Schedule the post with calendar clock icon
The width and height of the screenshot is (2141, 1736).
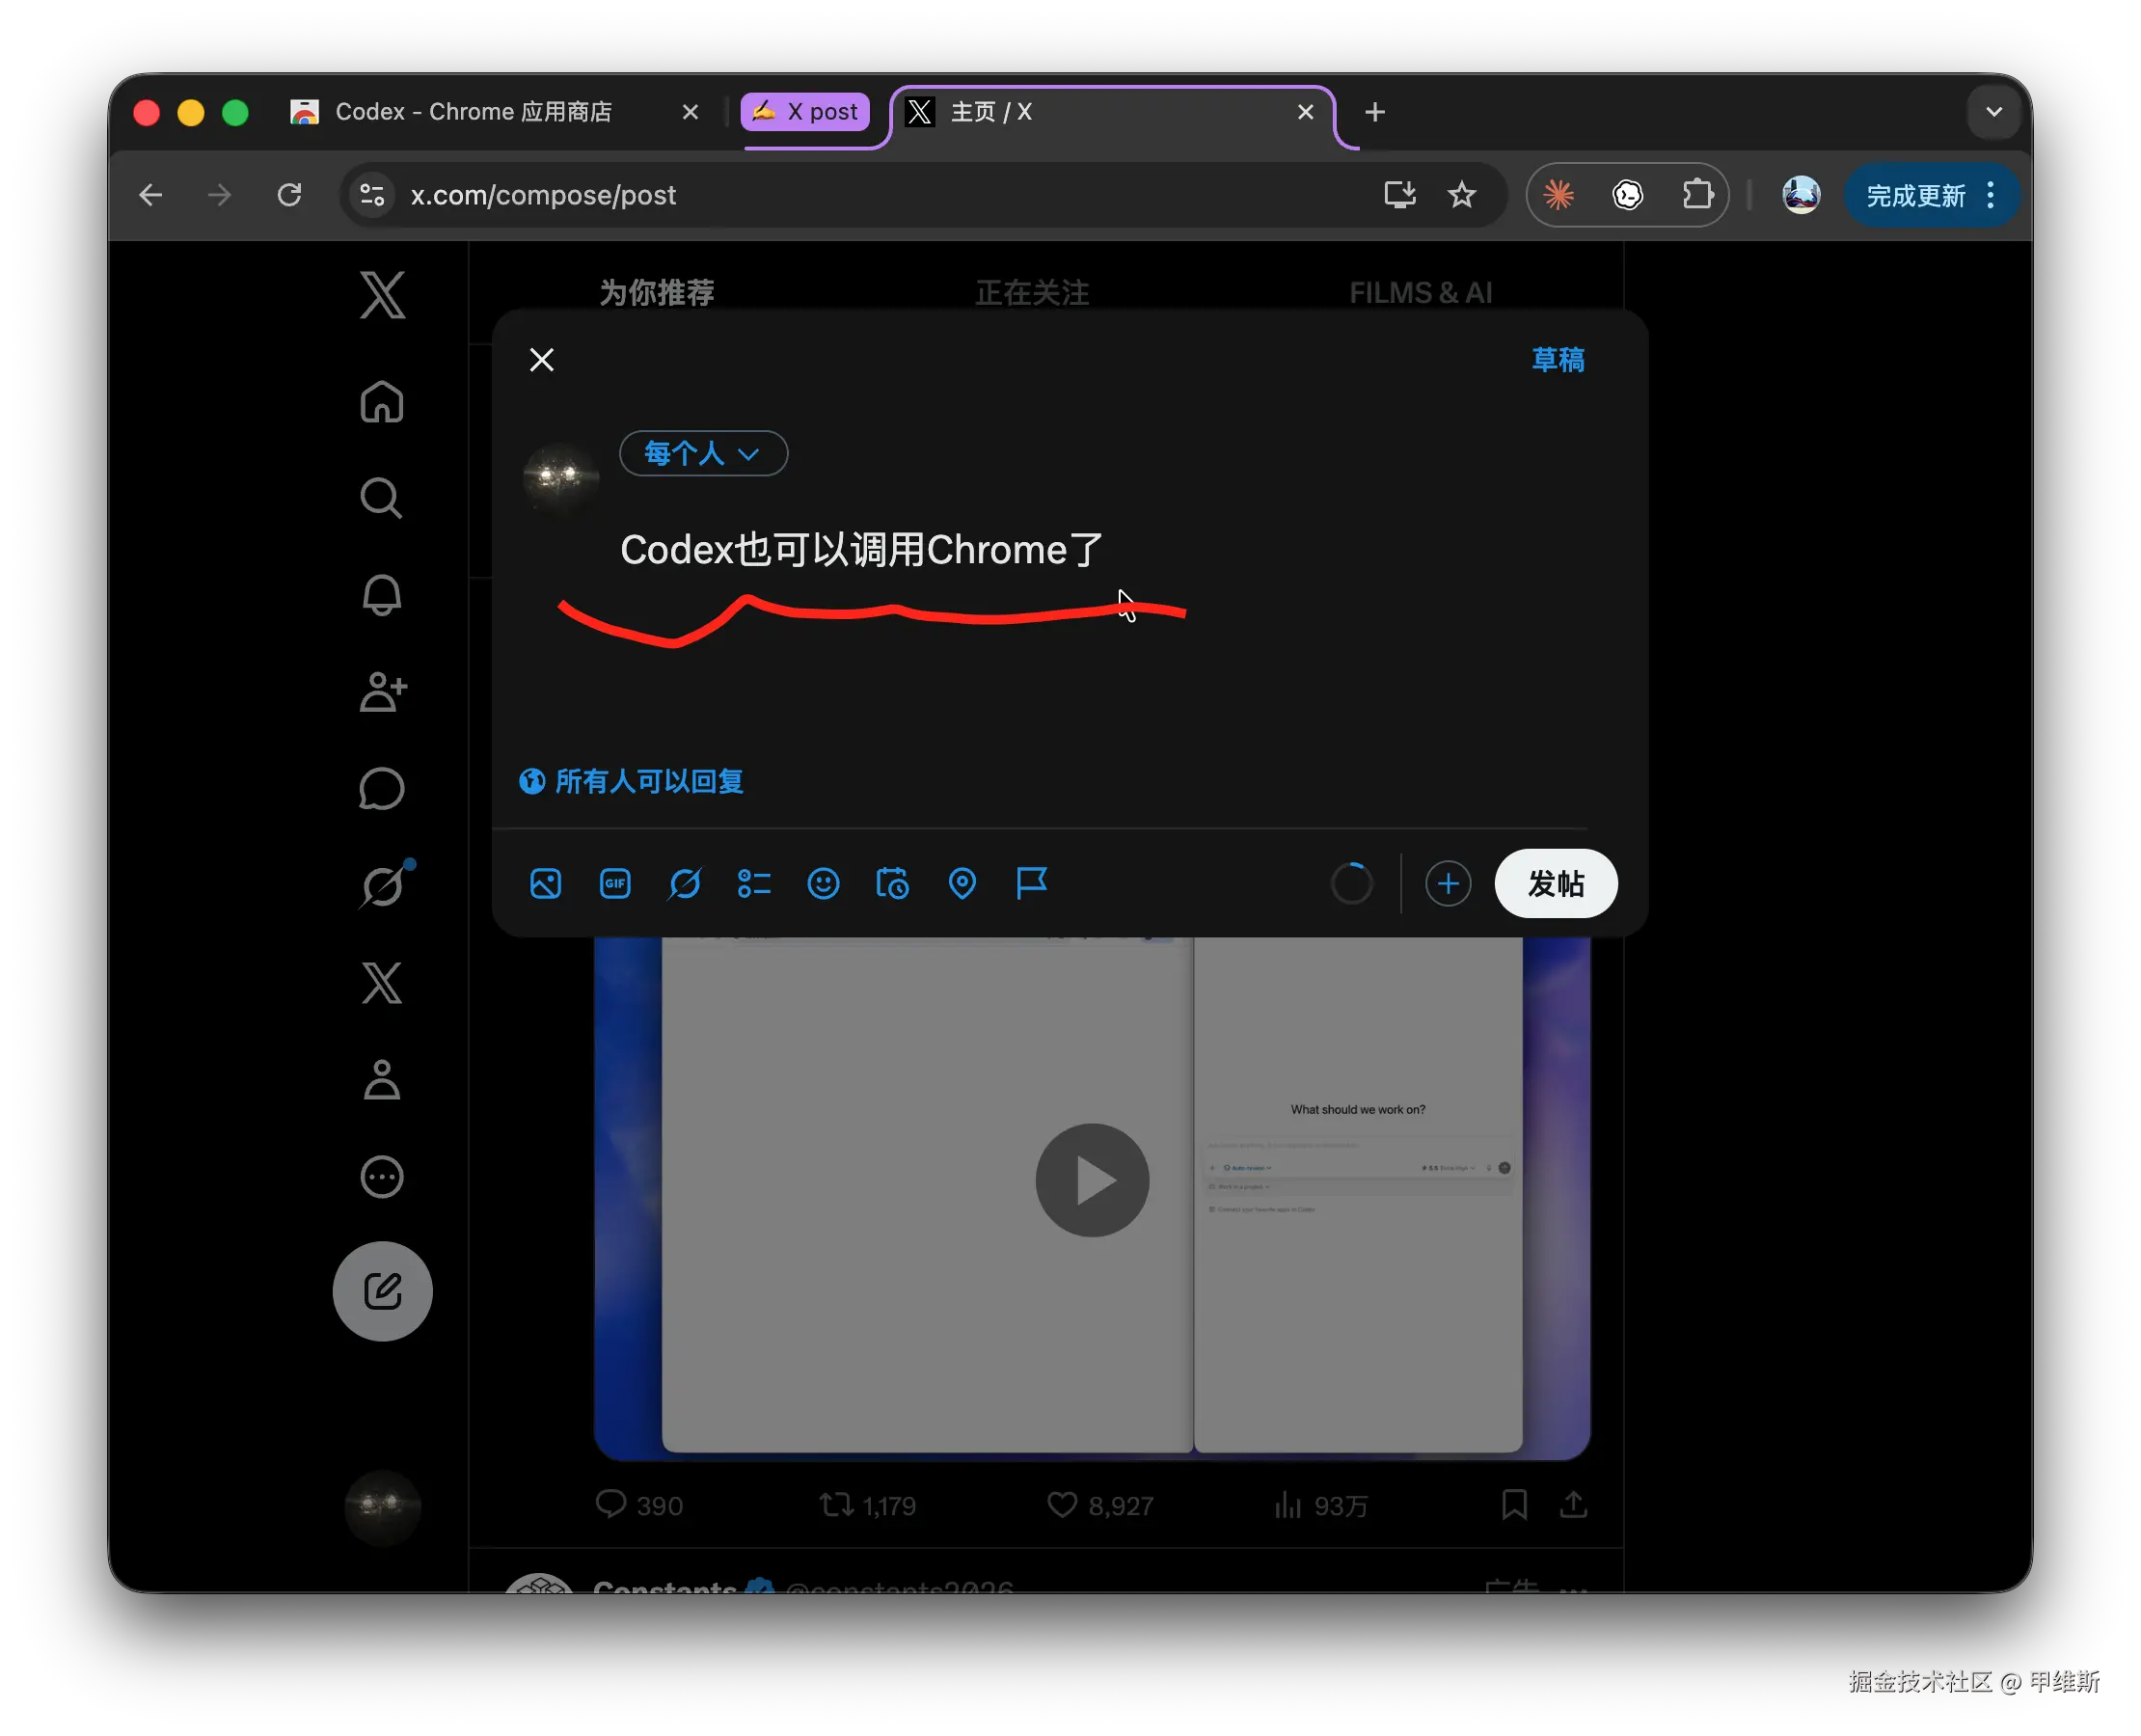click(x=893, y=884)
